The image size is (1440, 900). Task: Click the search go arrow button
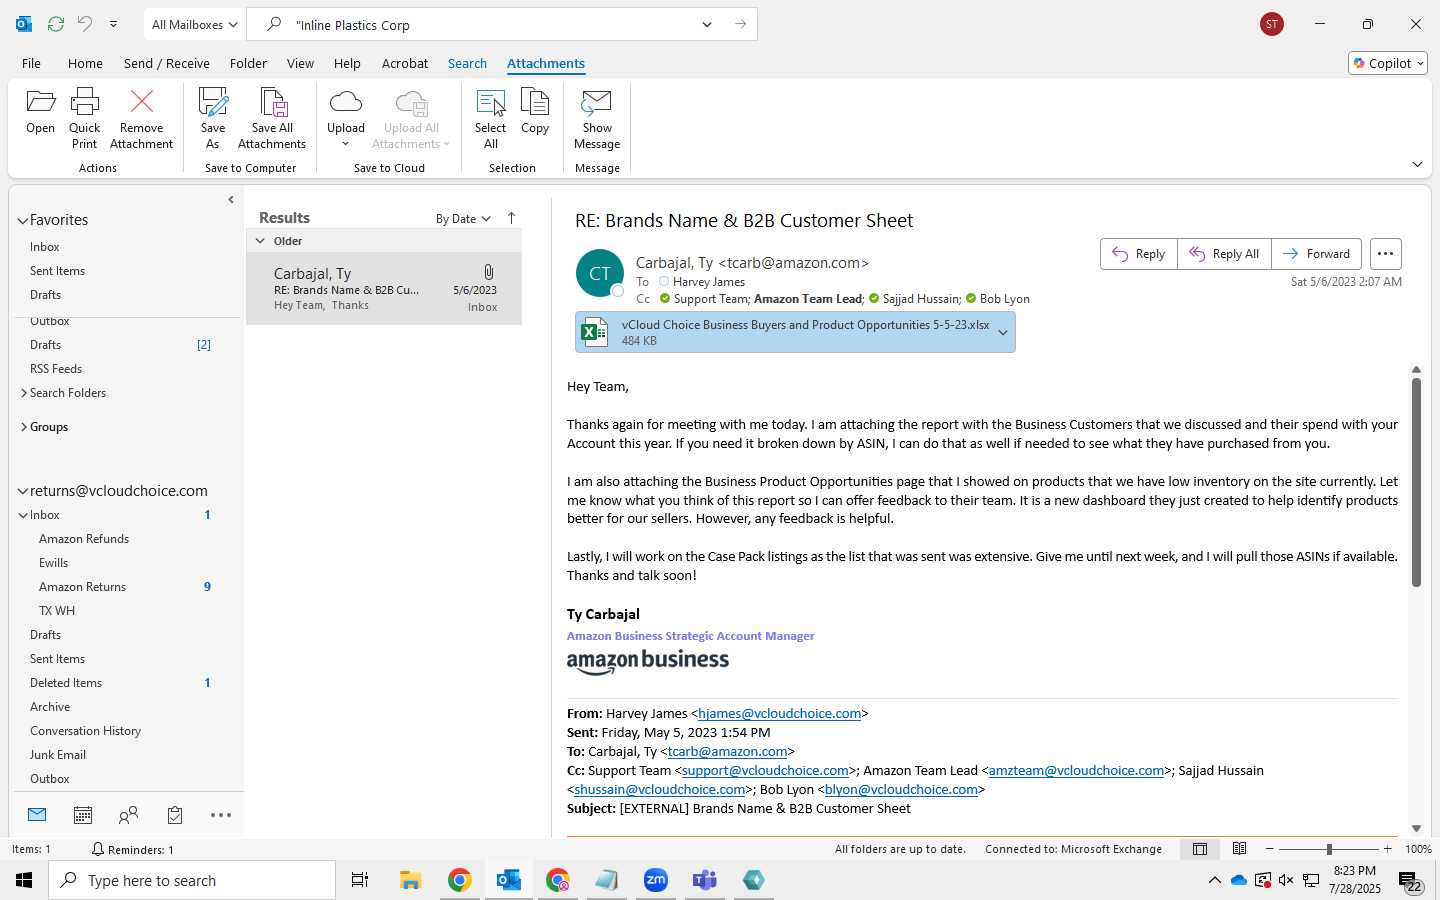tap(740, 25)
